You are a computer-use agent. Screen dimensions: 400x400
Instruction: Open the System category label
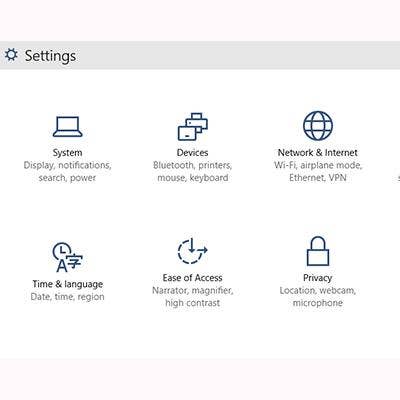67,153
